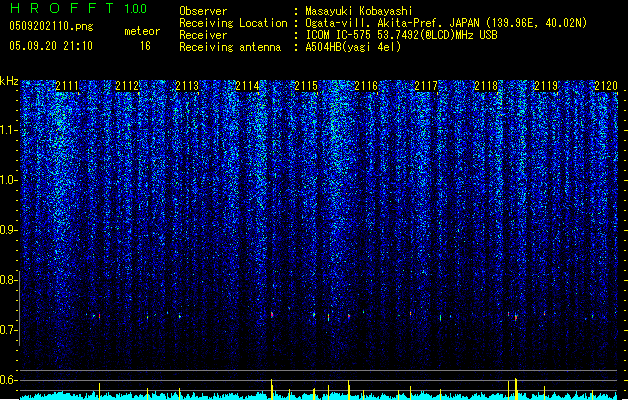This screenshot has height=400, width=629.
Task: Click the "Receiver" field label
Action: tap(203, 35)
